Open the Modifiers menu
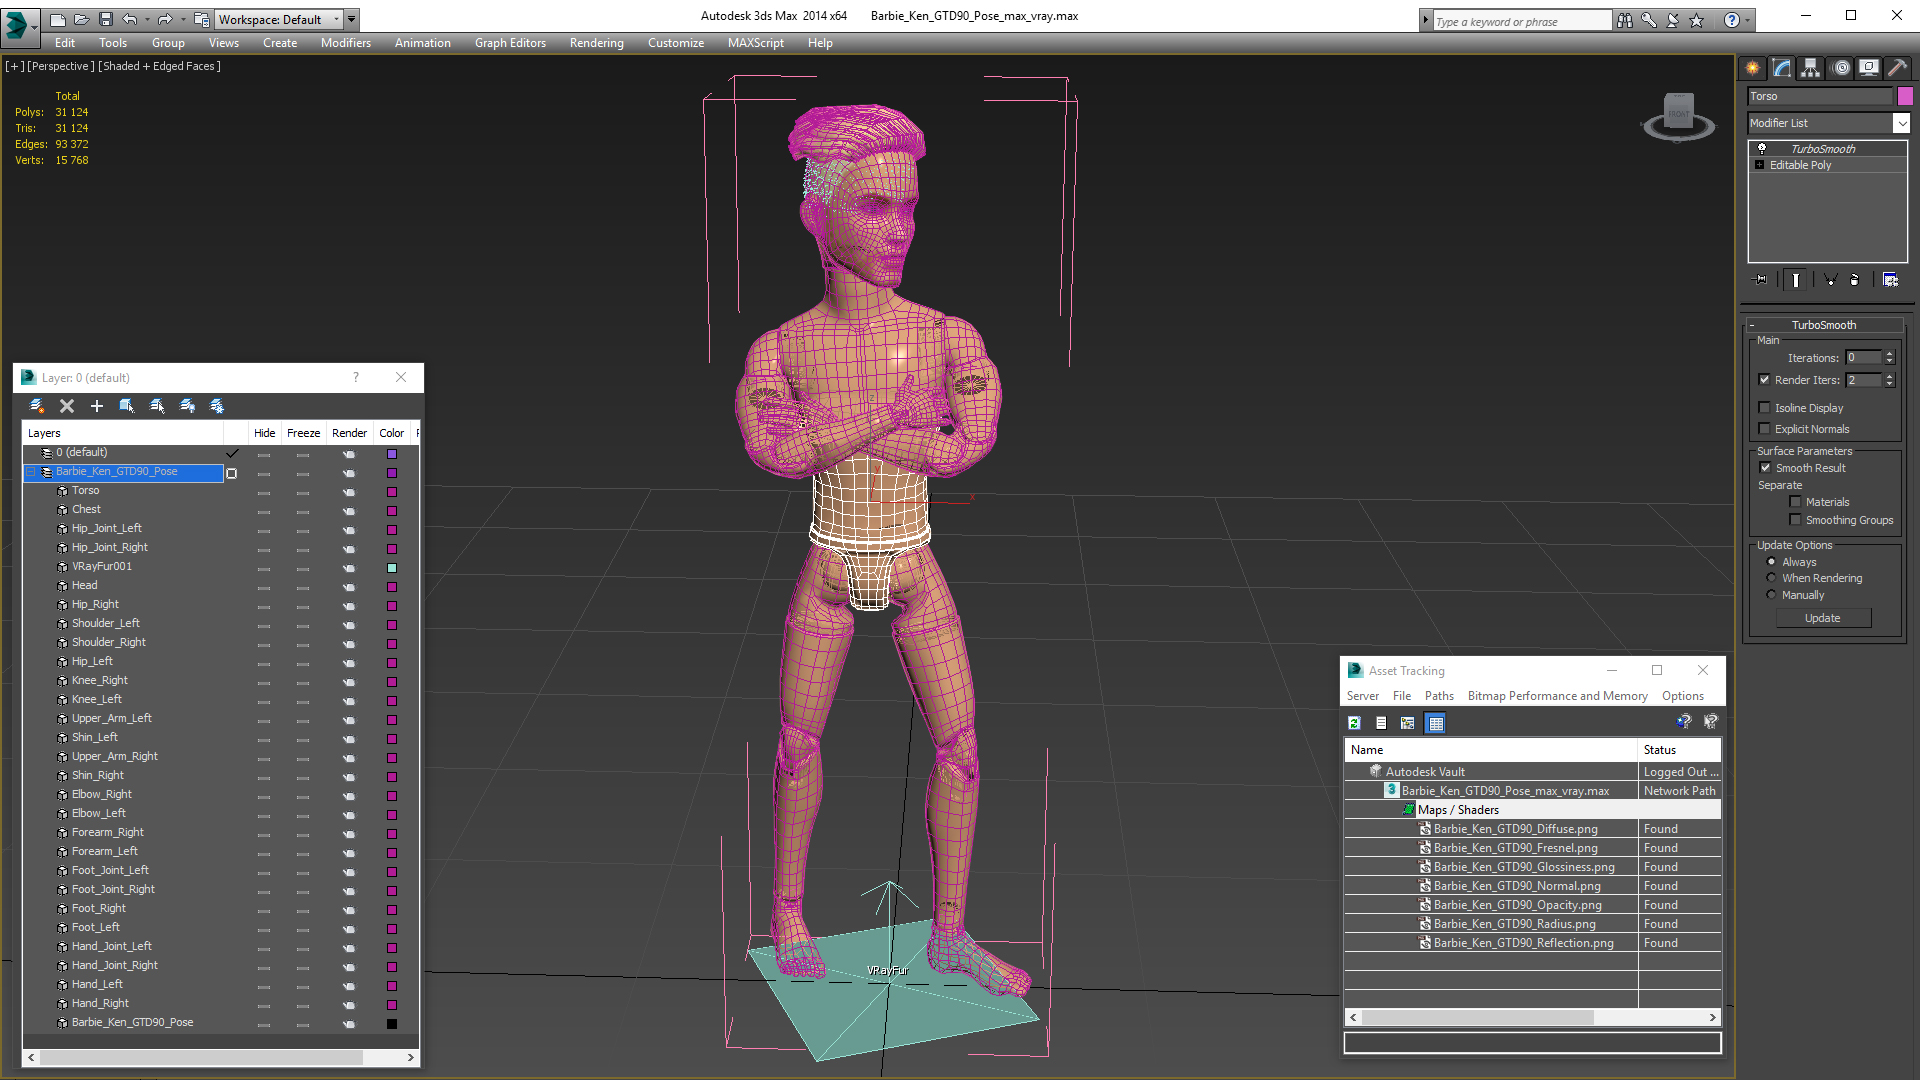Screen dimensions: 1920x1080 [x=346, y=43]
